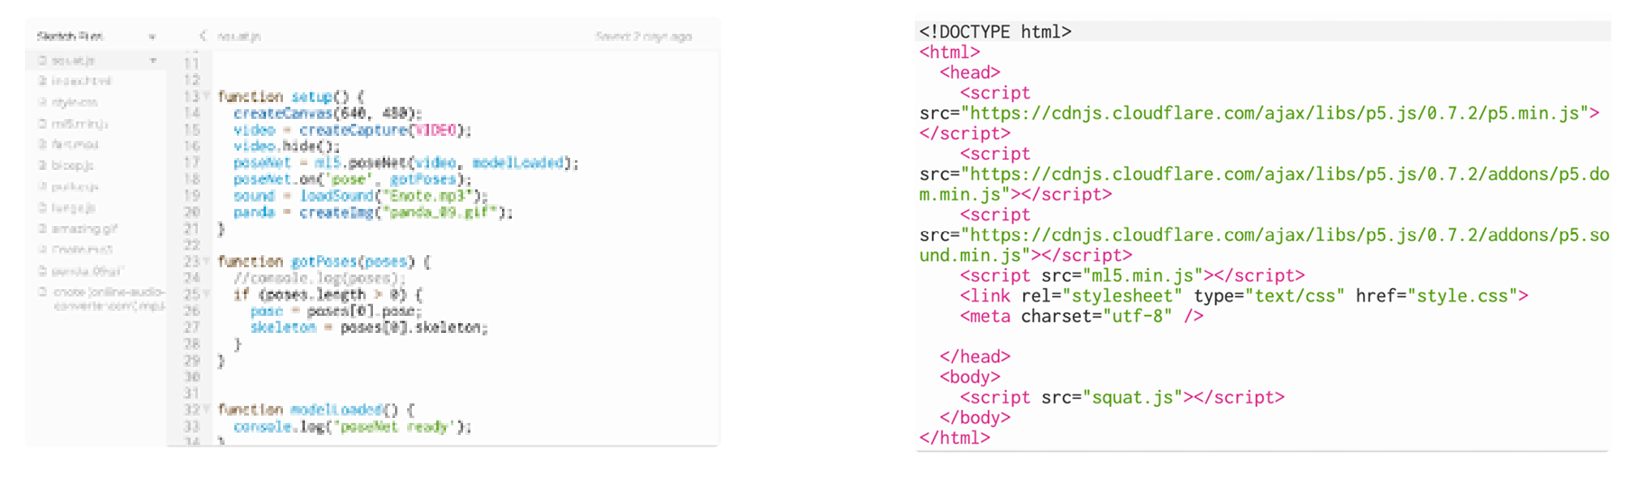The height and width of the screenshot is (479, 1648).
Task: Click the file icon beside online-audio-converter mp3
Action: [x=42, y=292]
